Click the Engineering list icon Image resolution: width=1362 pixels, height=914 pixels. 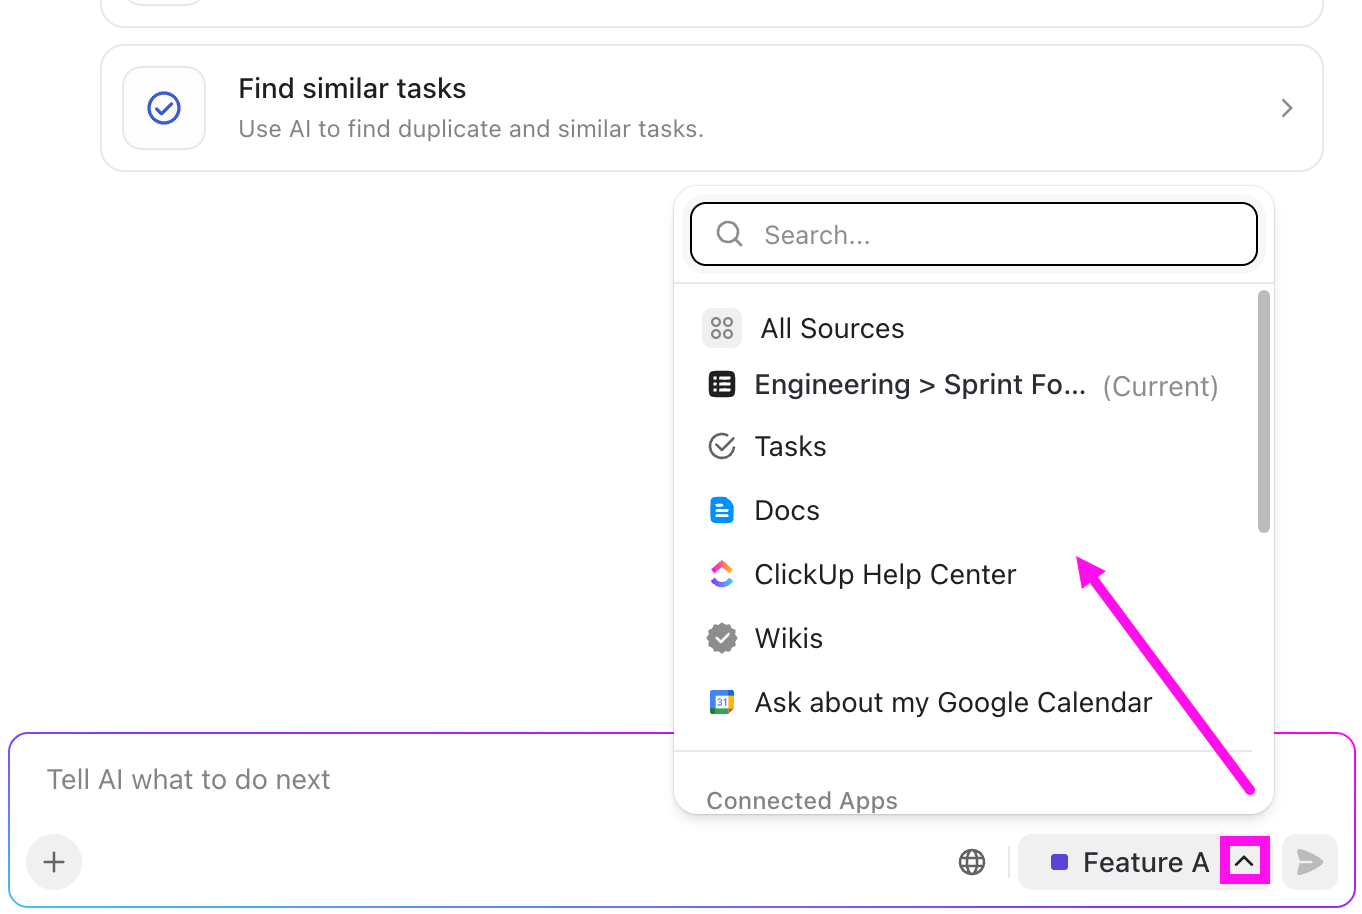pos(722,384)
